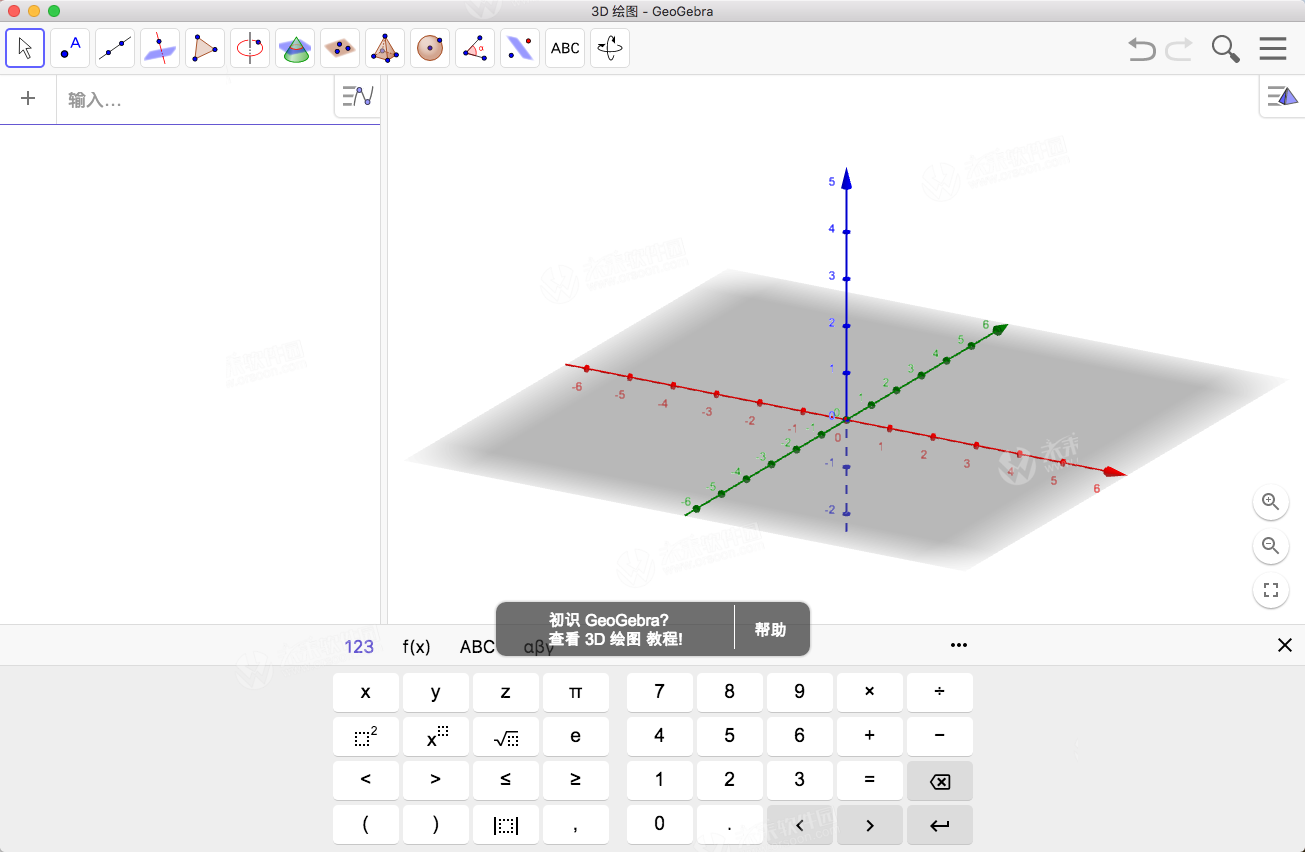The height and width of the screenshot is (852, 1305).
Task: Select the ABC text tool
Action: tap(565, 48)
